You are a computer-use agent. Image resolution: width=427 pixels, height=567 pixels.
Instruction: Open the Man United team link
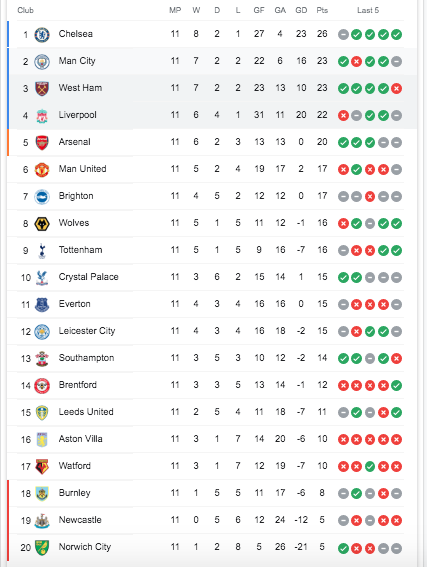coord(82,169)
